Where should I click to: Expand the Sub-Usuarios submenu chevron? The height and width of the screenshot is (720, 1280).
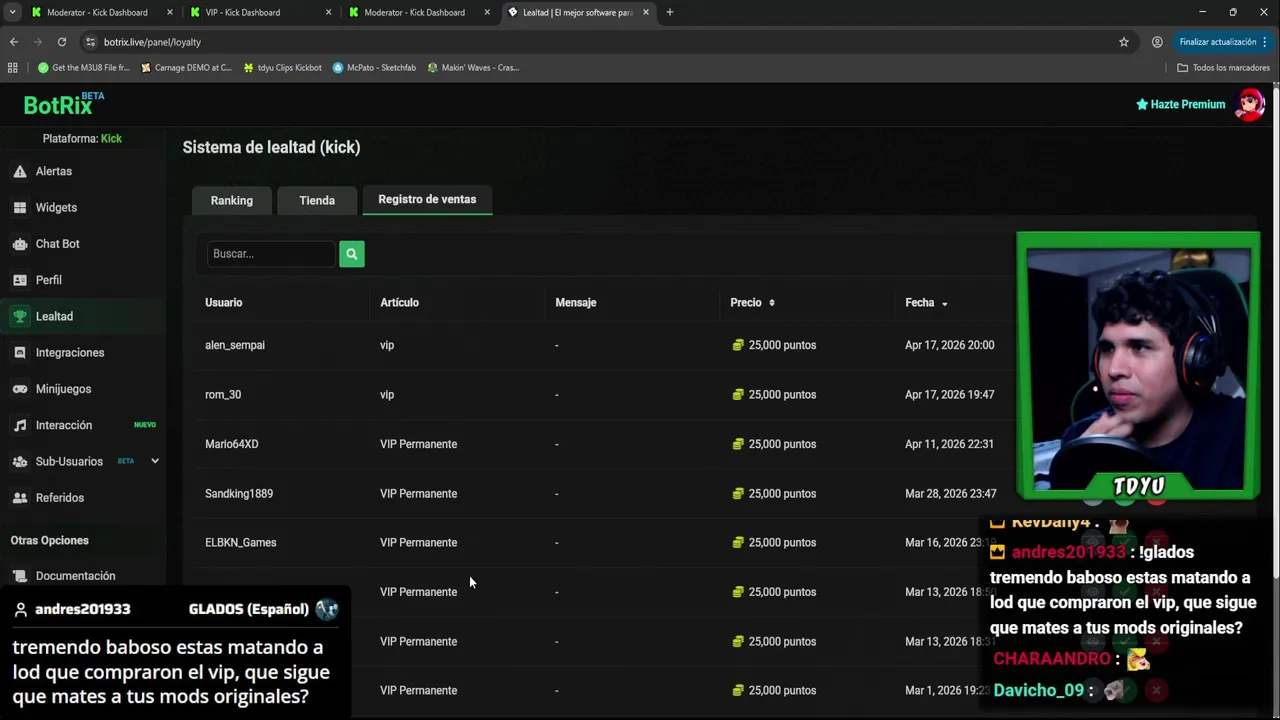coord(155,461)
